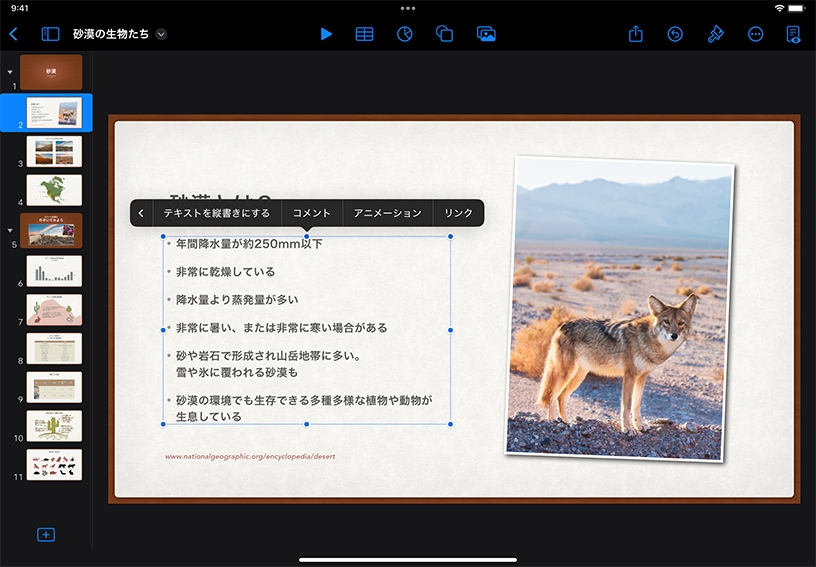Choose テキストを縦書きにする in popup menu
The width and height of the screenshot is (816, 567).
(216, 213)
